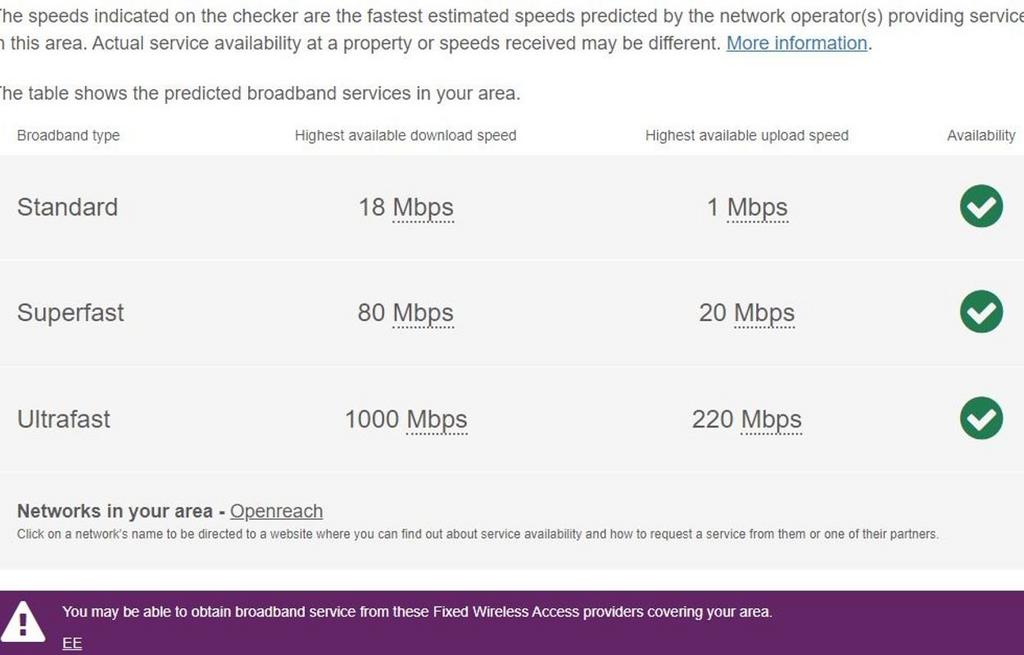
Task: Select the Broadband type column header
Action: (x=69, y=136)
